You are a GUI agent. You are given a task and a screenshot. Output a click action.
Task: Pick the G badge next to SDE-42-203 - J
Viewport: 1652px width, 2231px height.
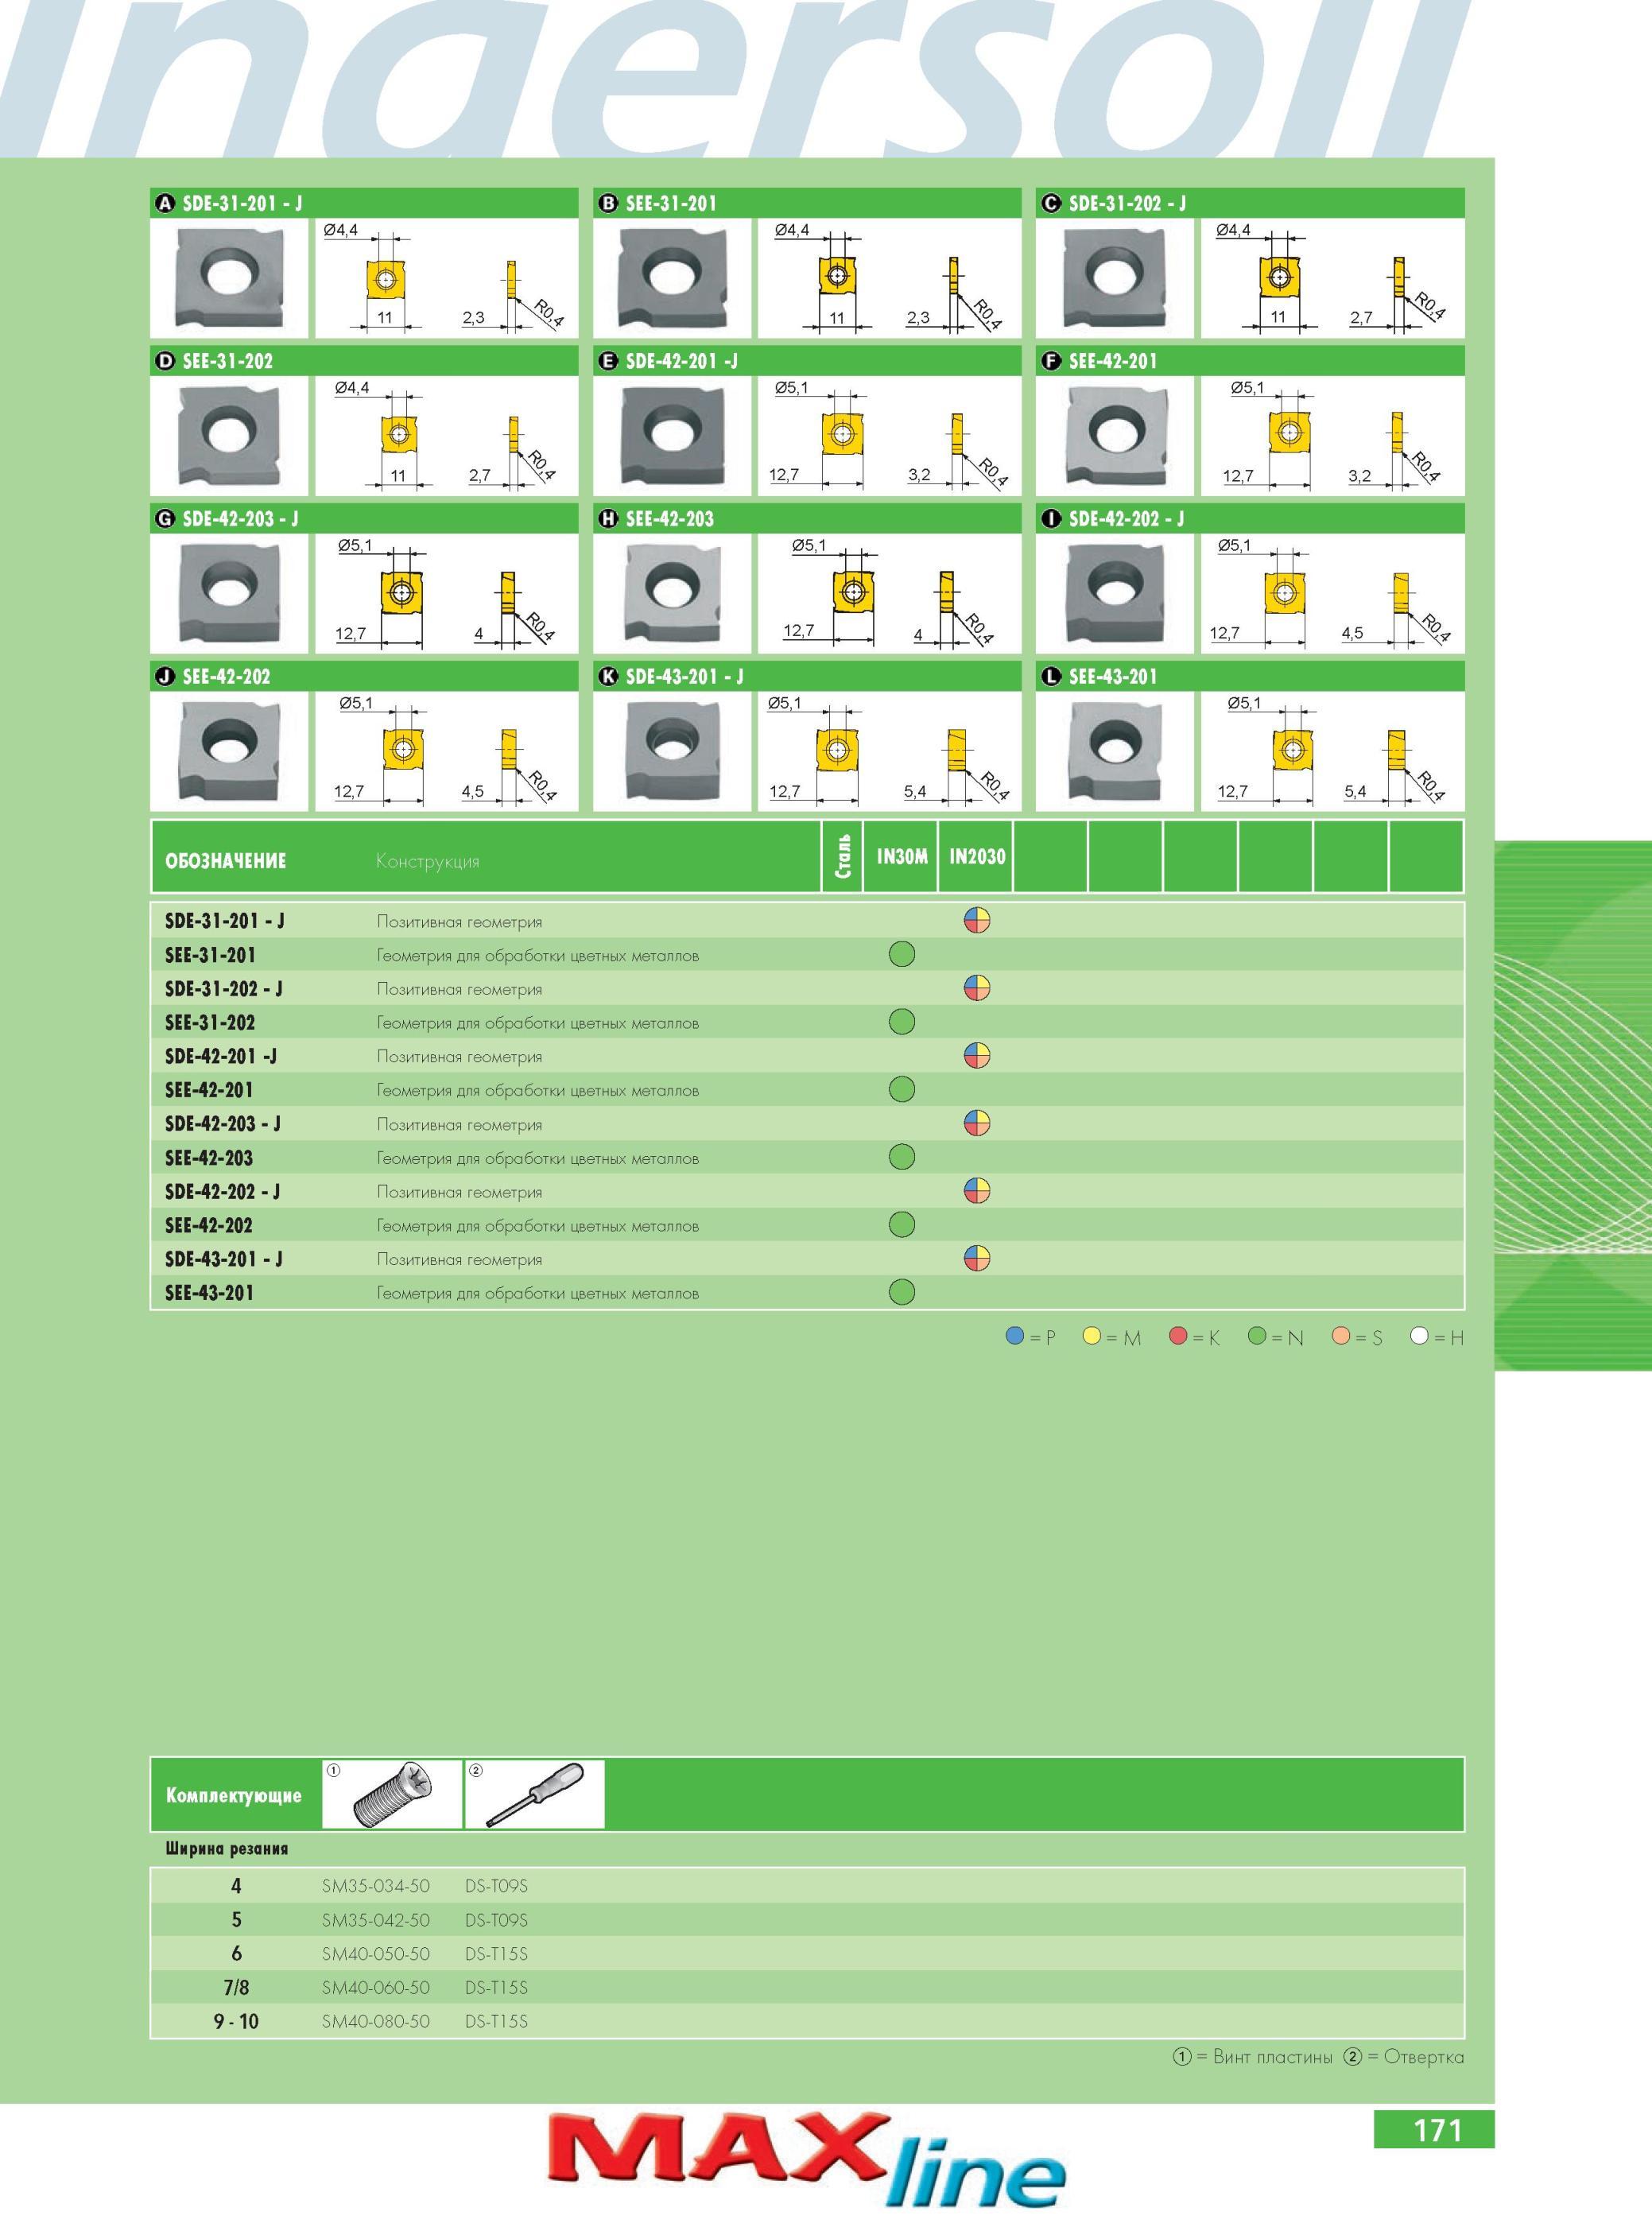tap(165, 519)
